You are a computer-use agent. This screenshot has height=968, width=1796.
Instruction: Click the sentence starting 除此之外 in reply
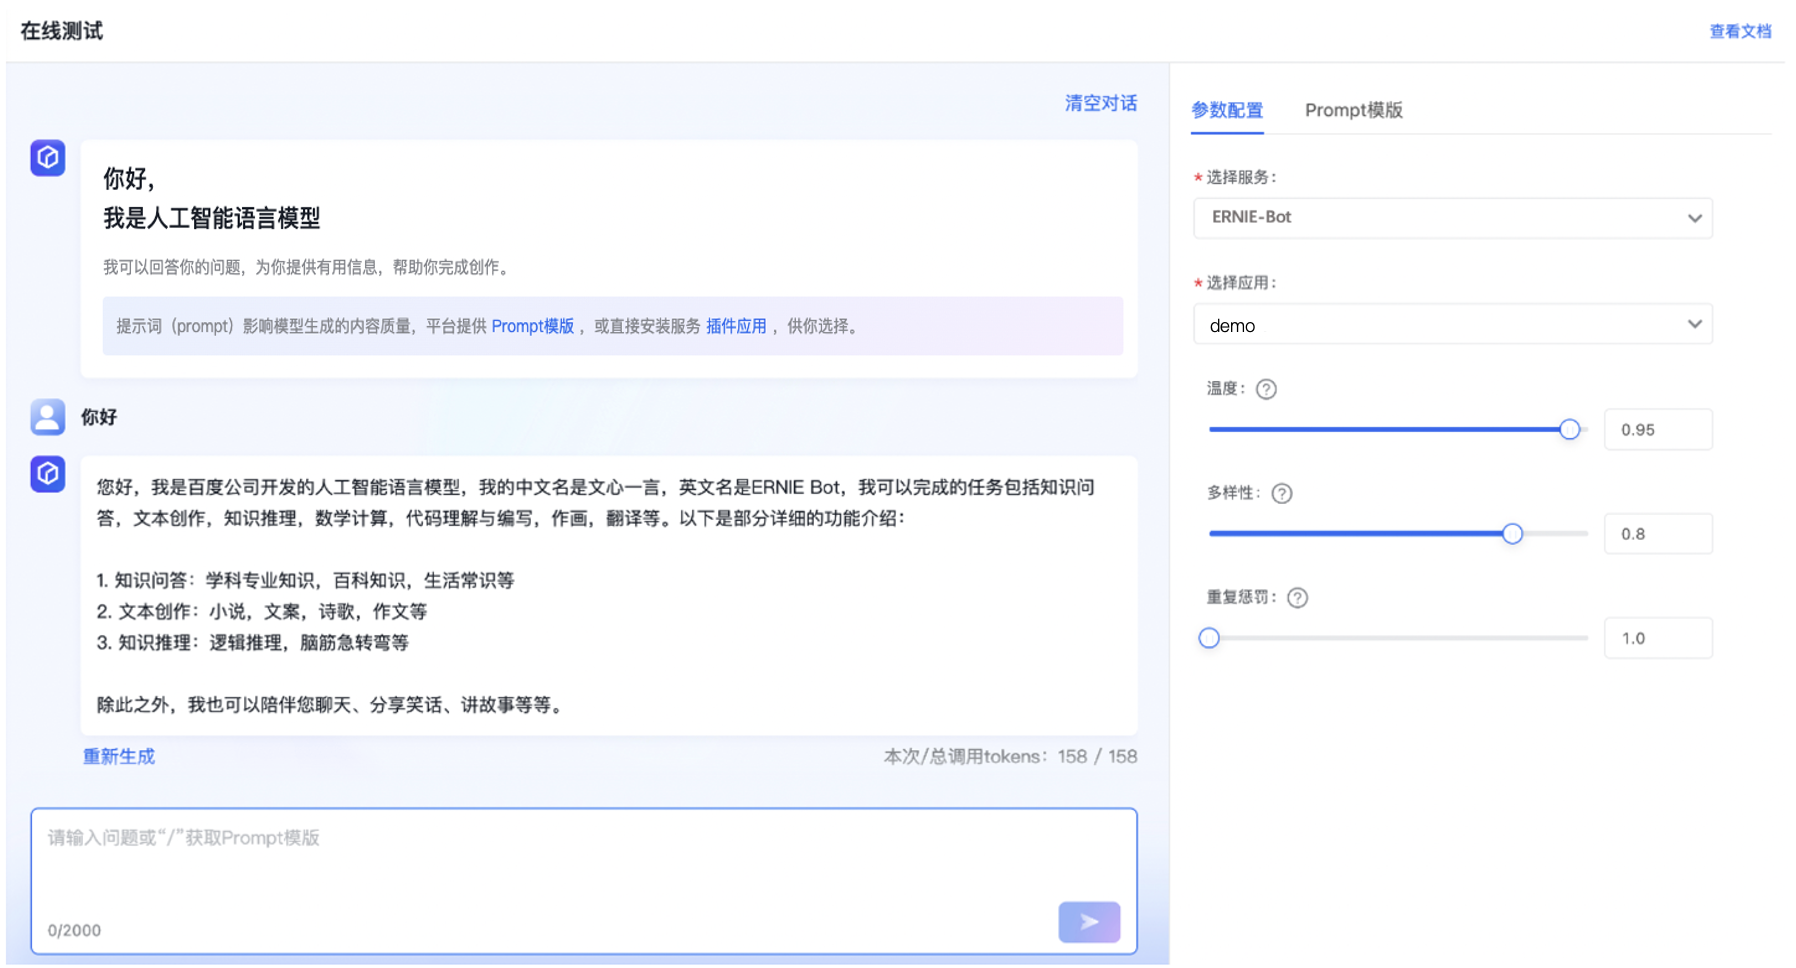click(x=332, y=705)
